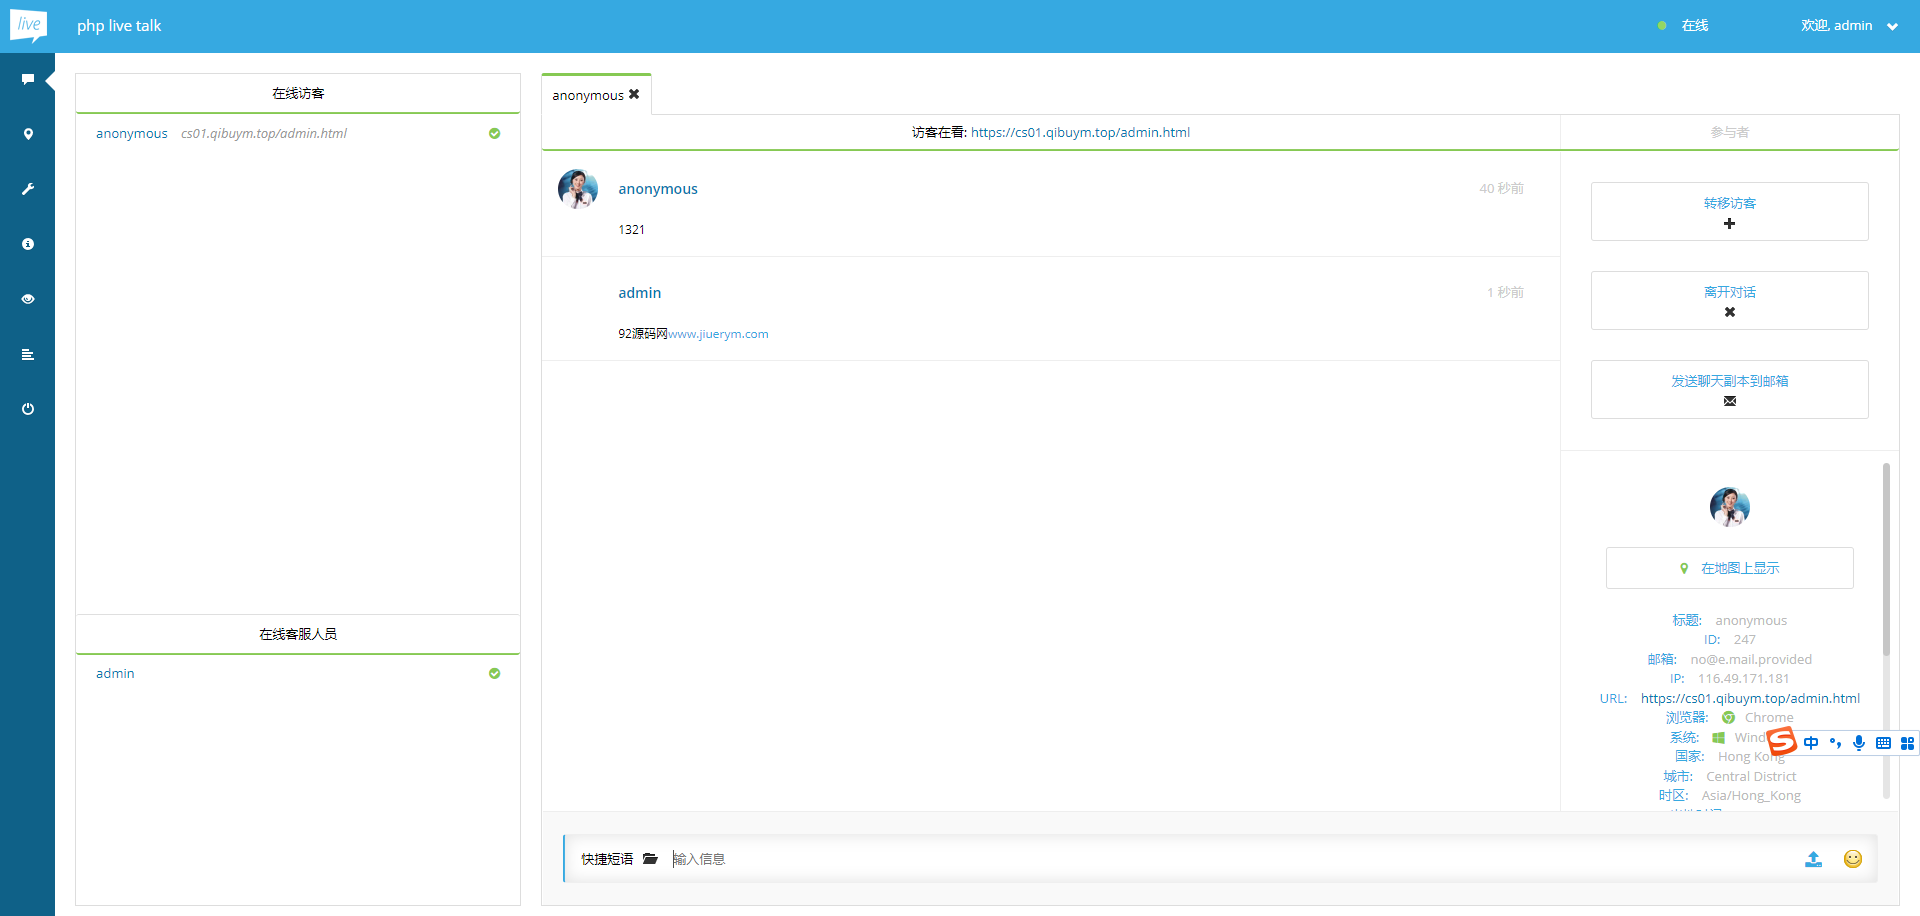Focus the 输入信息 message input field
The image size is (1920, 916).
click(1230, 859)
